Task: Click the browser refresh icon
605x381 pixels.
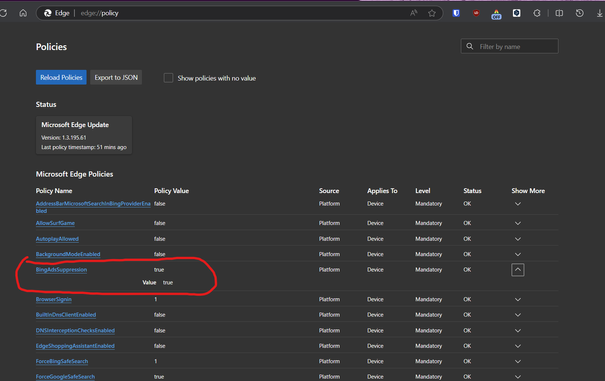Action: 3,13
